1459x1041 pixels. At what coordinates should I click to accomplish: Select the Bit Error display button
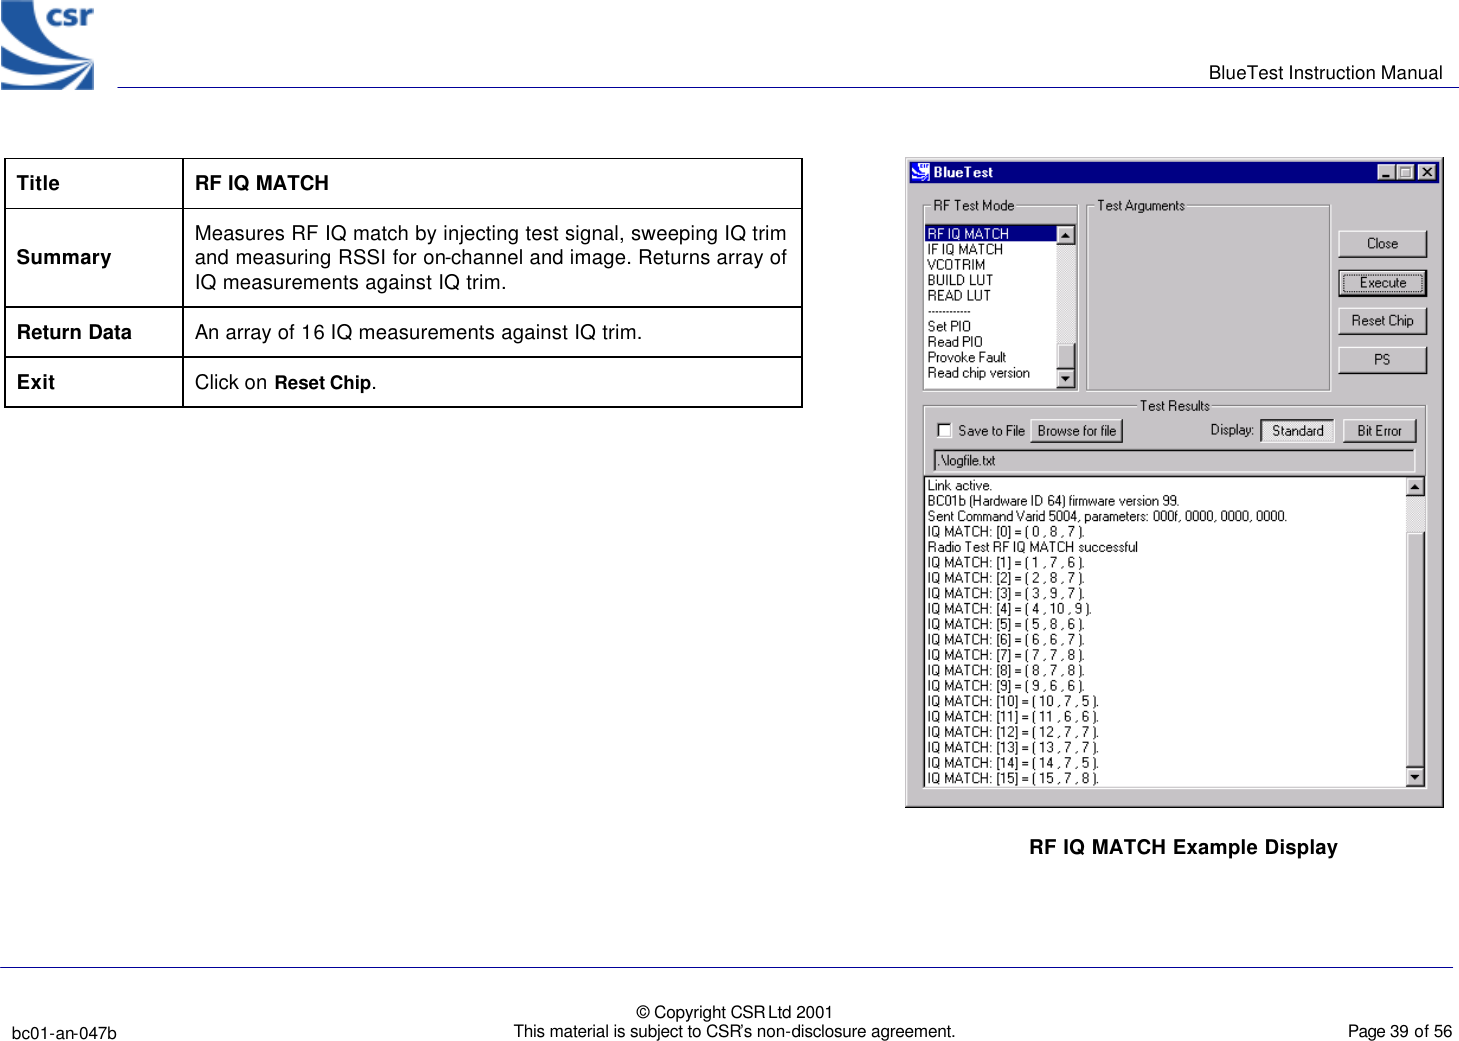tap(1379, 431)
